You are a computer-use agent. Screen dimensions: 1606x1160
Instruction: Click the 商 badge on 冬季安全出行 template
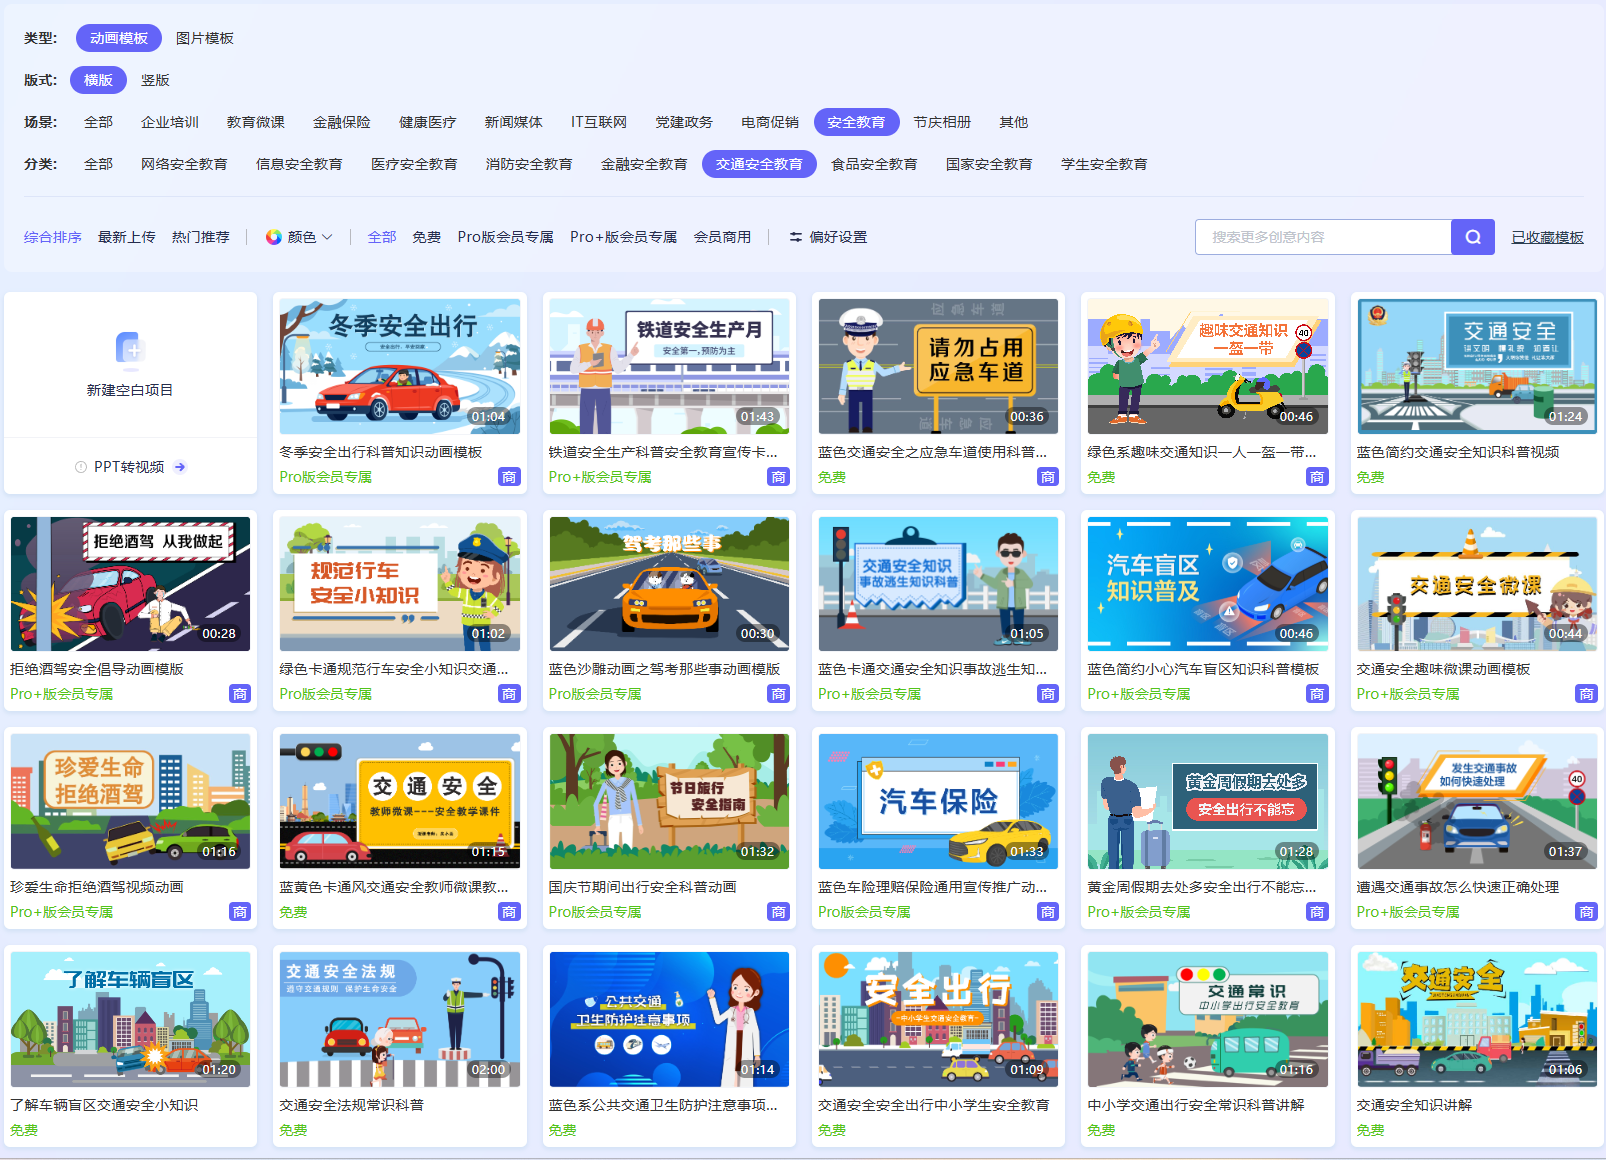[510, 477]
